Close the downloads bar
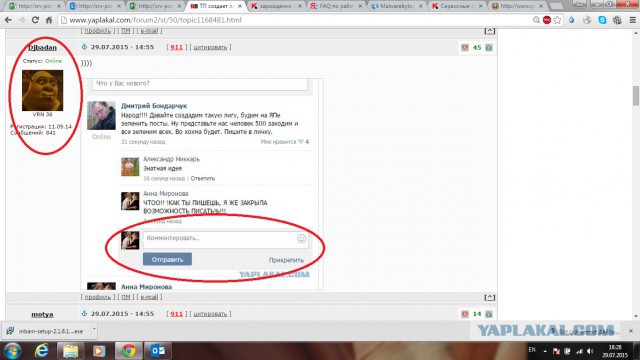The width and height of the screenshot is (640, 360). (x=631, y=331)
